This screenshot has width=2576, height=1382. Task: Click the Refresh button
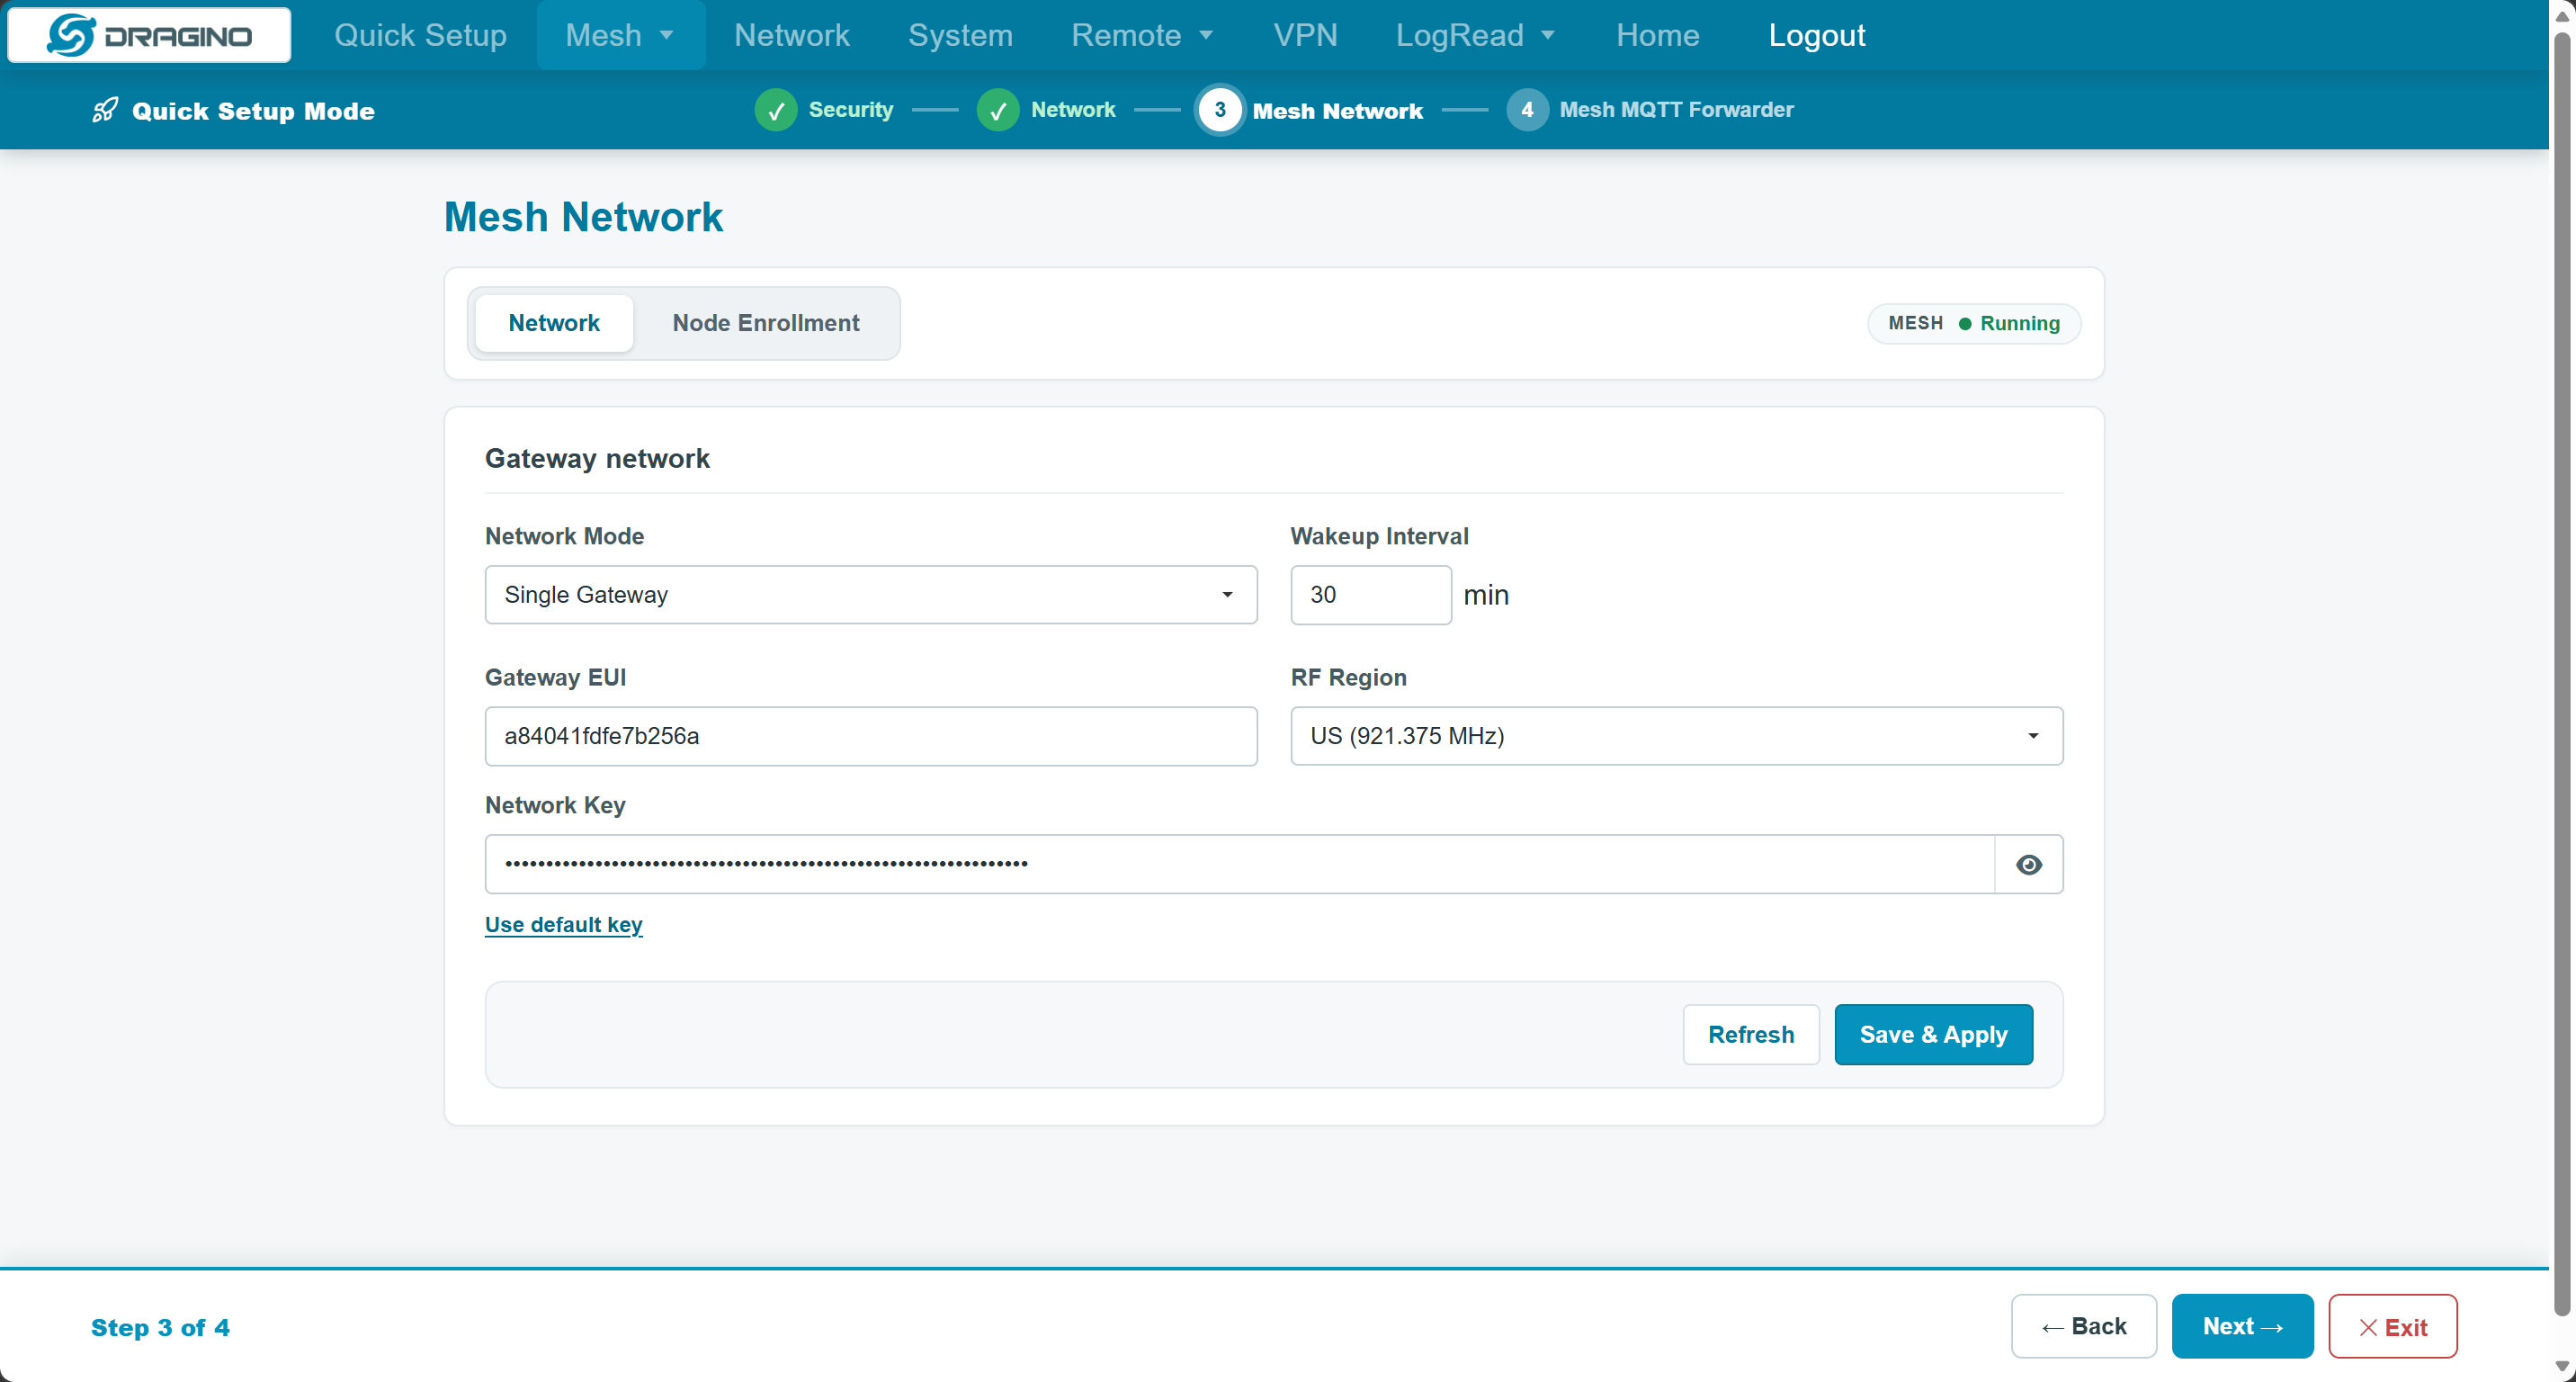(x=1750, y=1034)
